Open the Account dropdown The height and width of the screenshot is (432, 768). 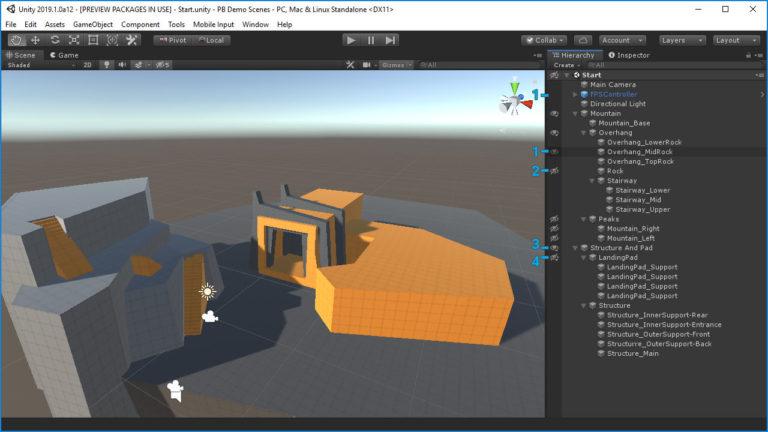[622, 40]
